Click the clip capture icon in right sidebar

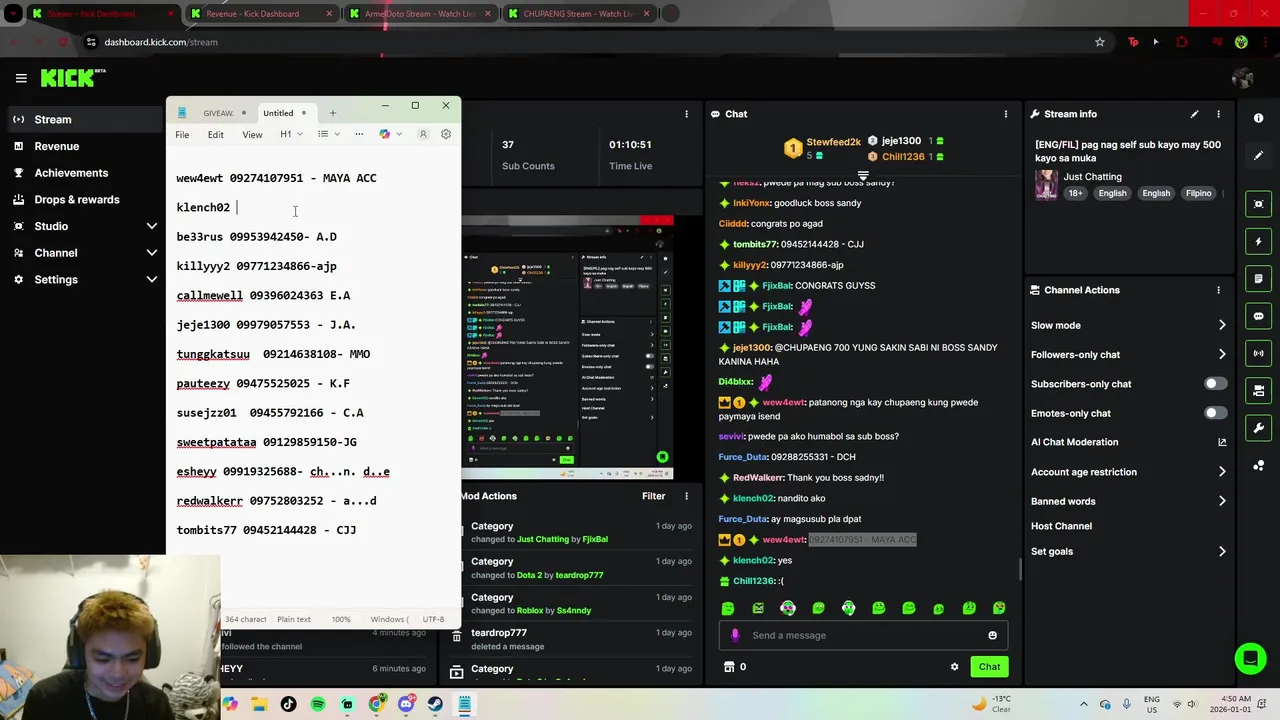click(x=1259, y=204)
